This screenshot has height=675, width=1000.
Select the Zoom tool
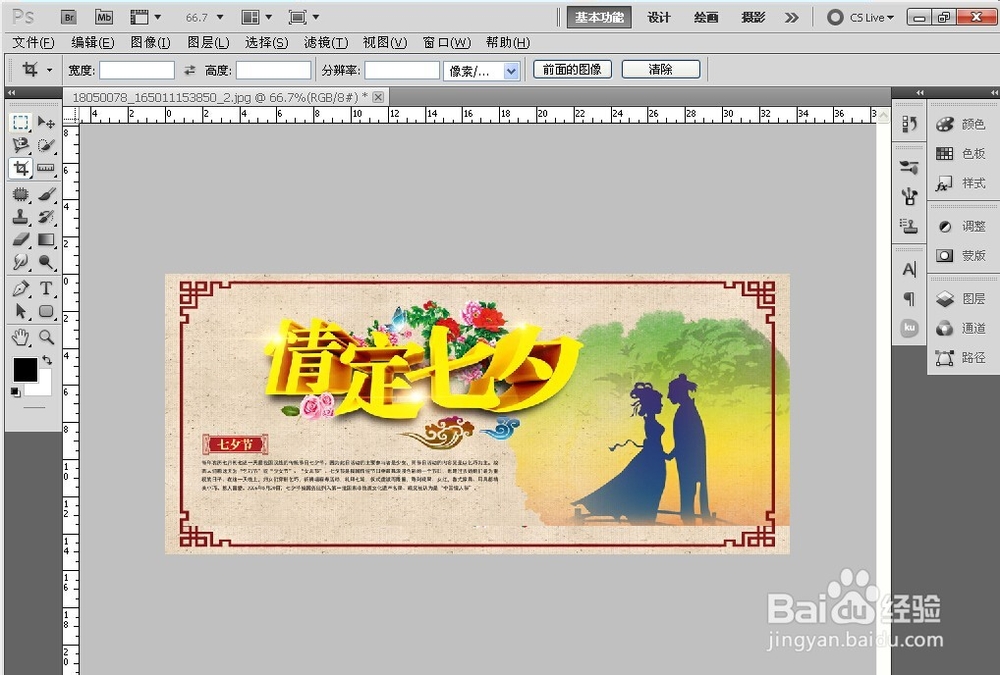(46, 338)
